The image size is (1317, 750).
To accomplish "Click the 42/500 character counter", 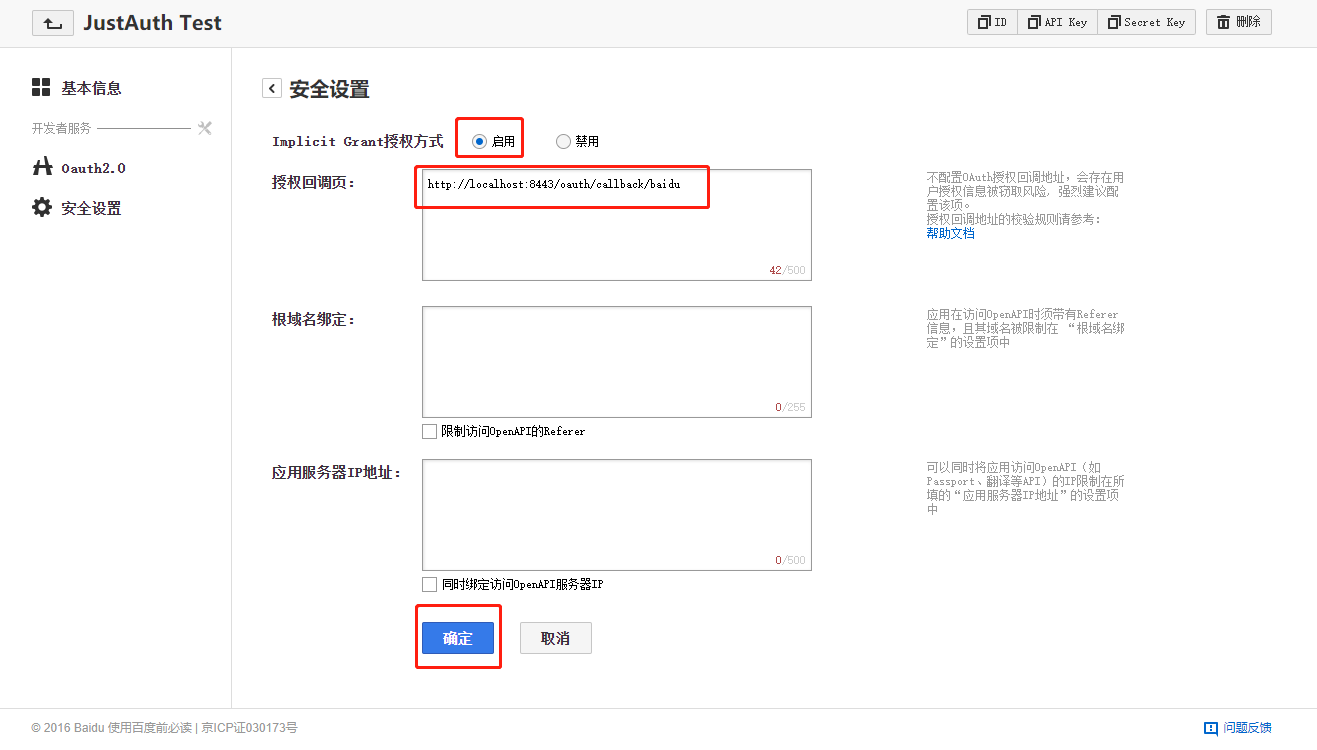I will [787, 270].
